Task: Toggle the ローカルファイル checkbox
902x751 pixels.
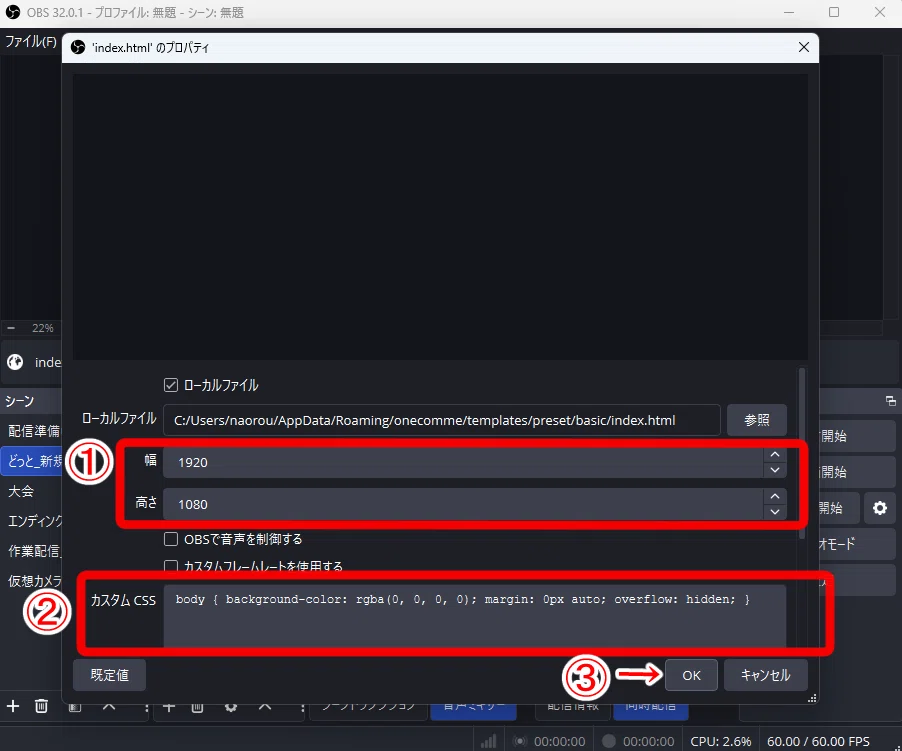Action: (x=171, y=385)
